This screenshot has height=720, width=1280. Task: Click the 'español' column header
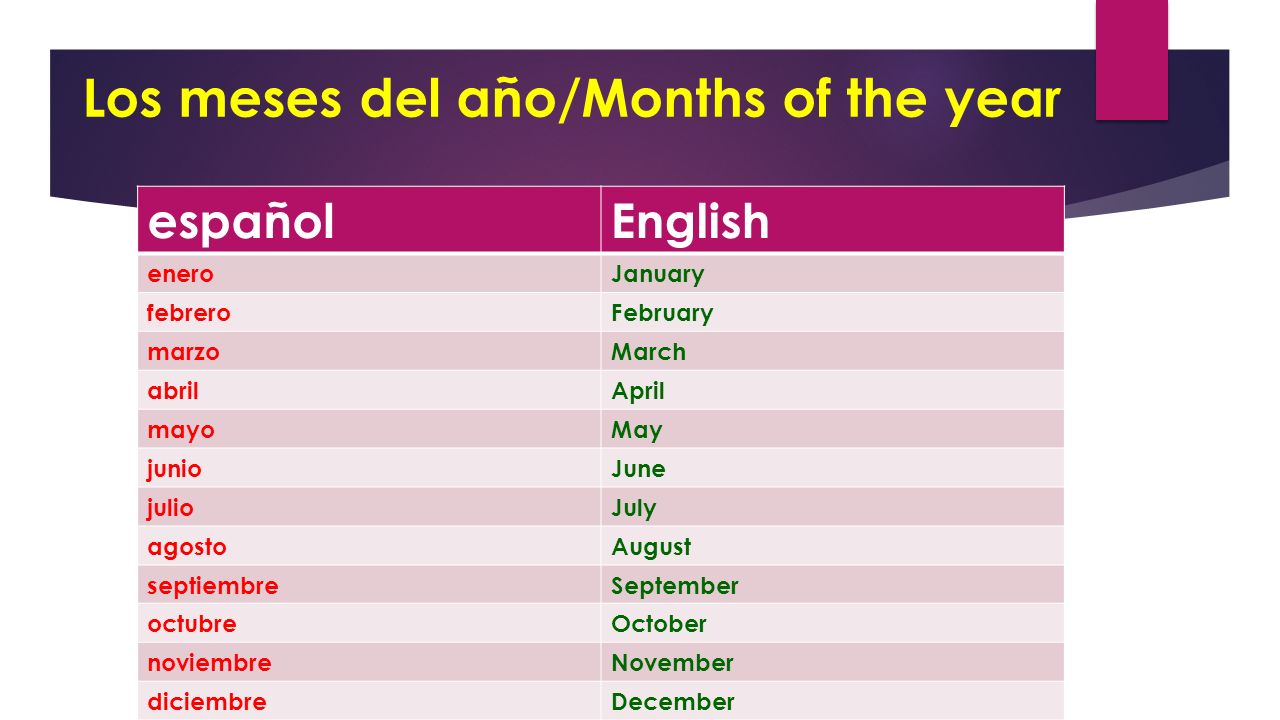(x=369, y=220)
